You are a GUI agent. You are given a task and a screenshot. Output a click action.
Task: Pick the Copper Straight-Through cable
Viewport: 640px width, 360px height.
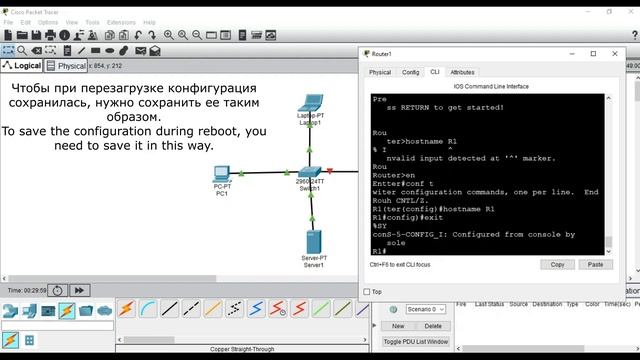point(170,309)
